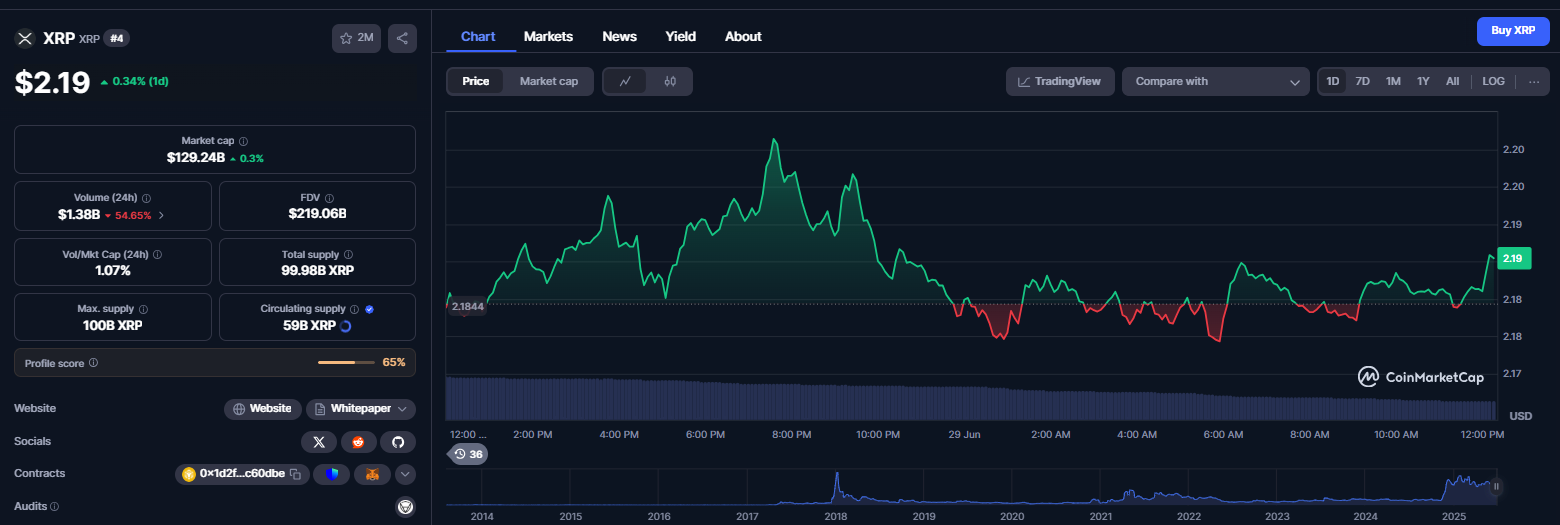The height and width of the screenshot is (525, 1560).
Task: Open the X (Twitter) social link
Action: coord(319,441)
